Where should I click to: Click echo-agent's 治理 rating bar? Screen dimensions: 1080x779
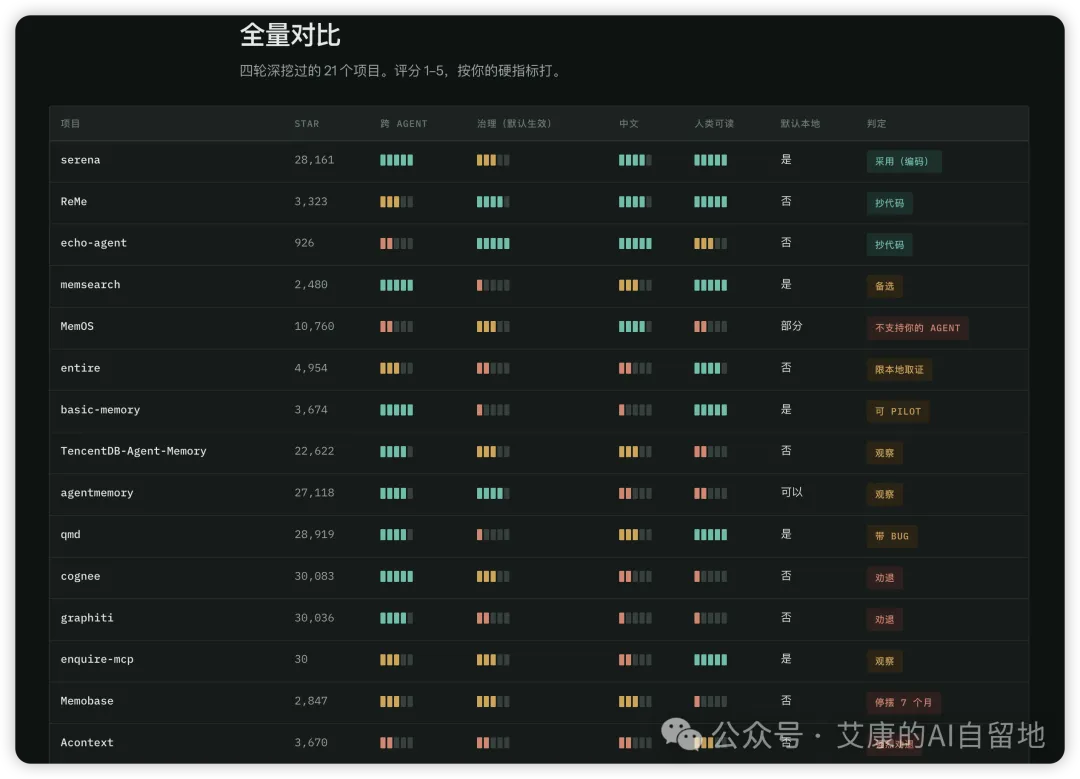tap(493, 244)
